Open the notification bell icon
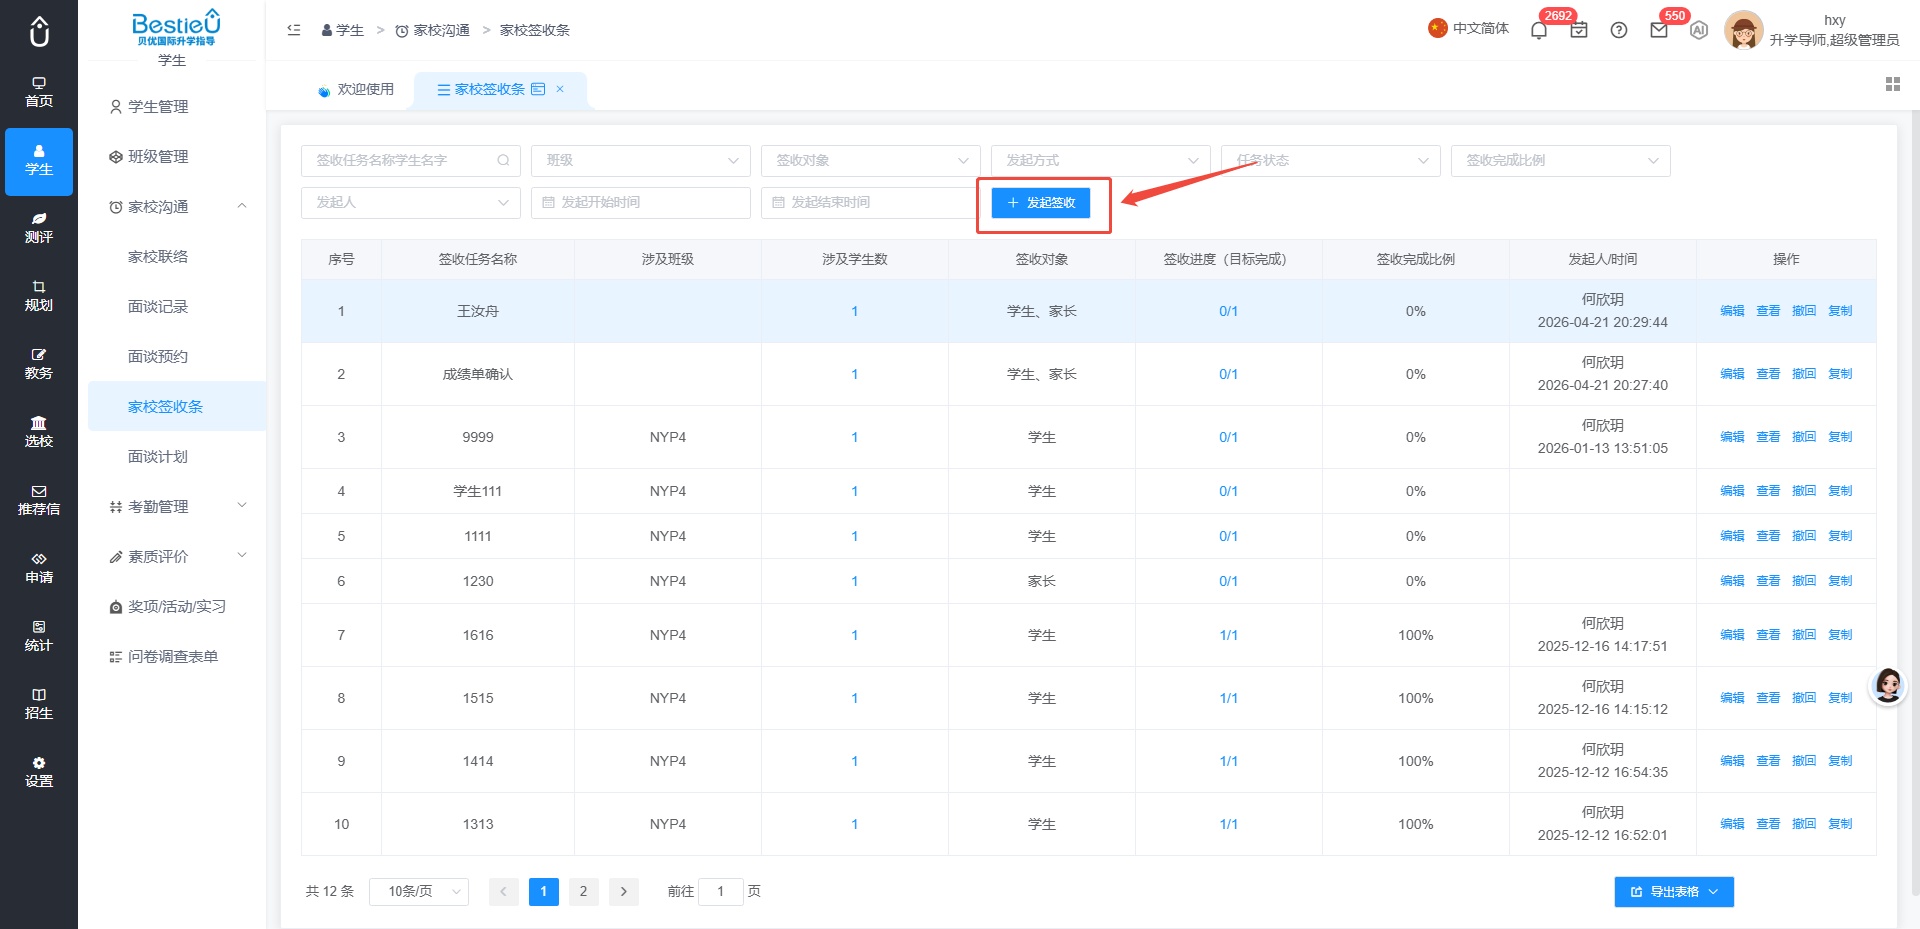 tap(1539, 30)
